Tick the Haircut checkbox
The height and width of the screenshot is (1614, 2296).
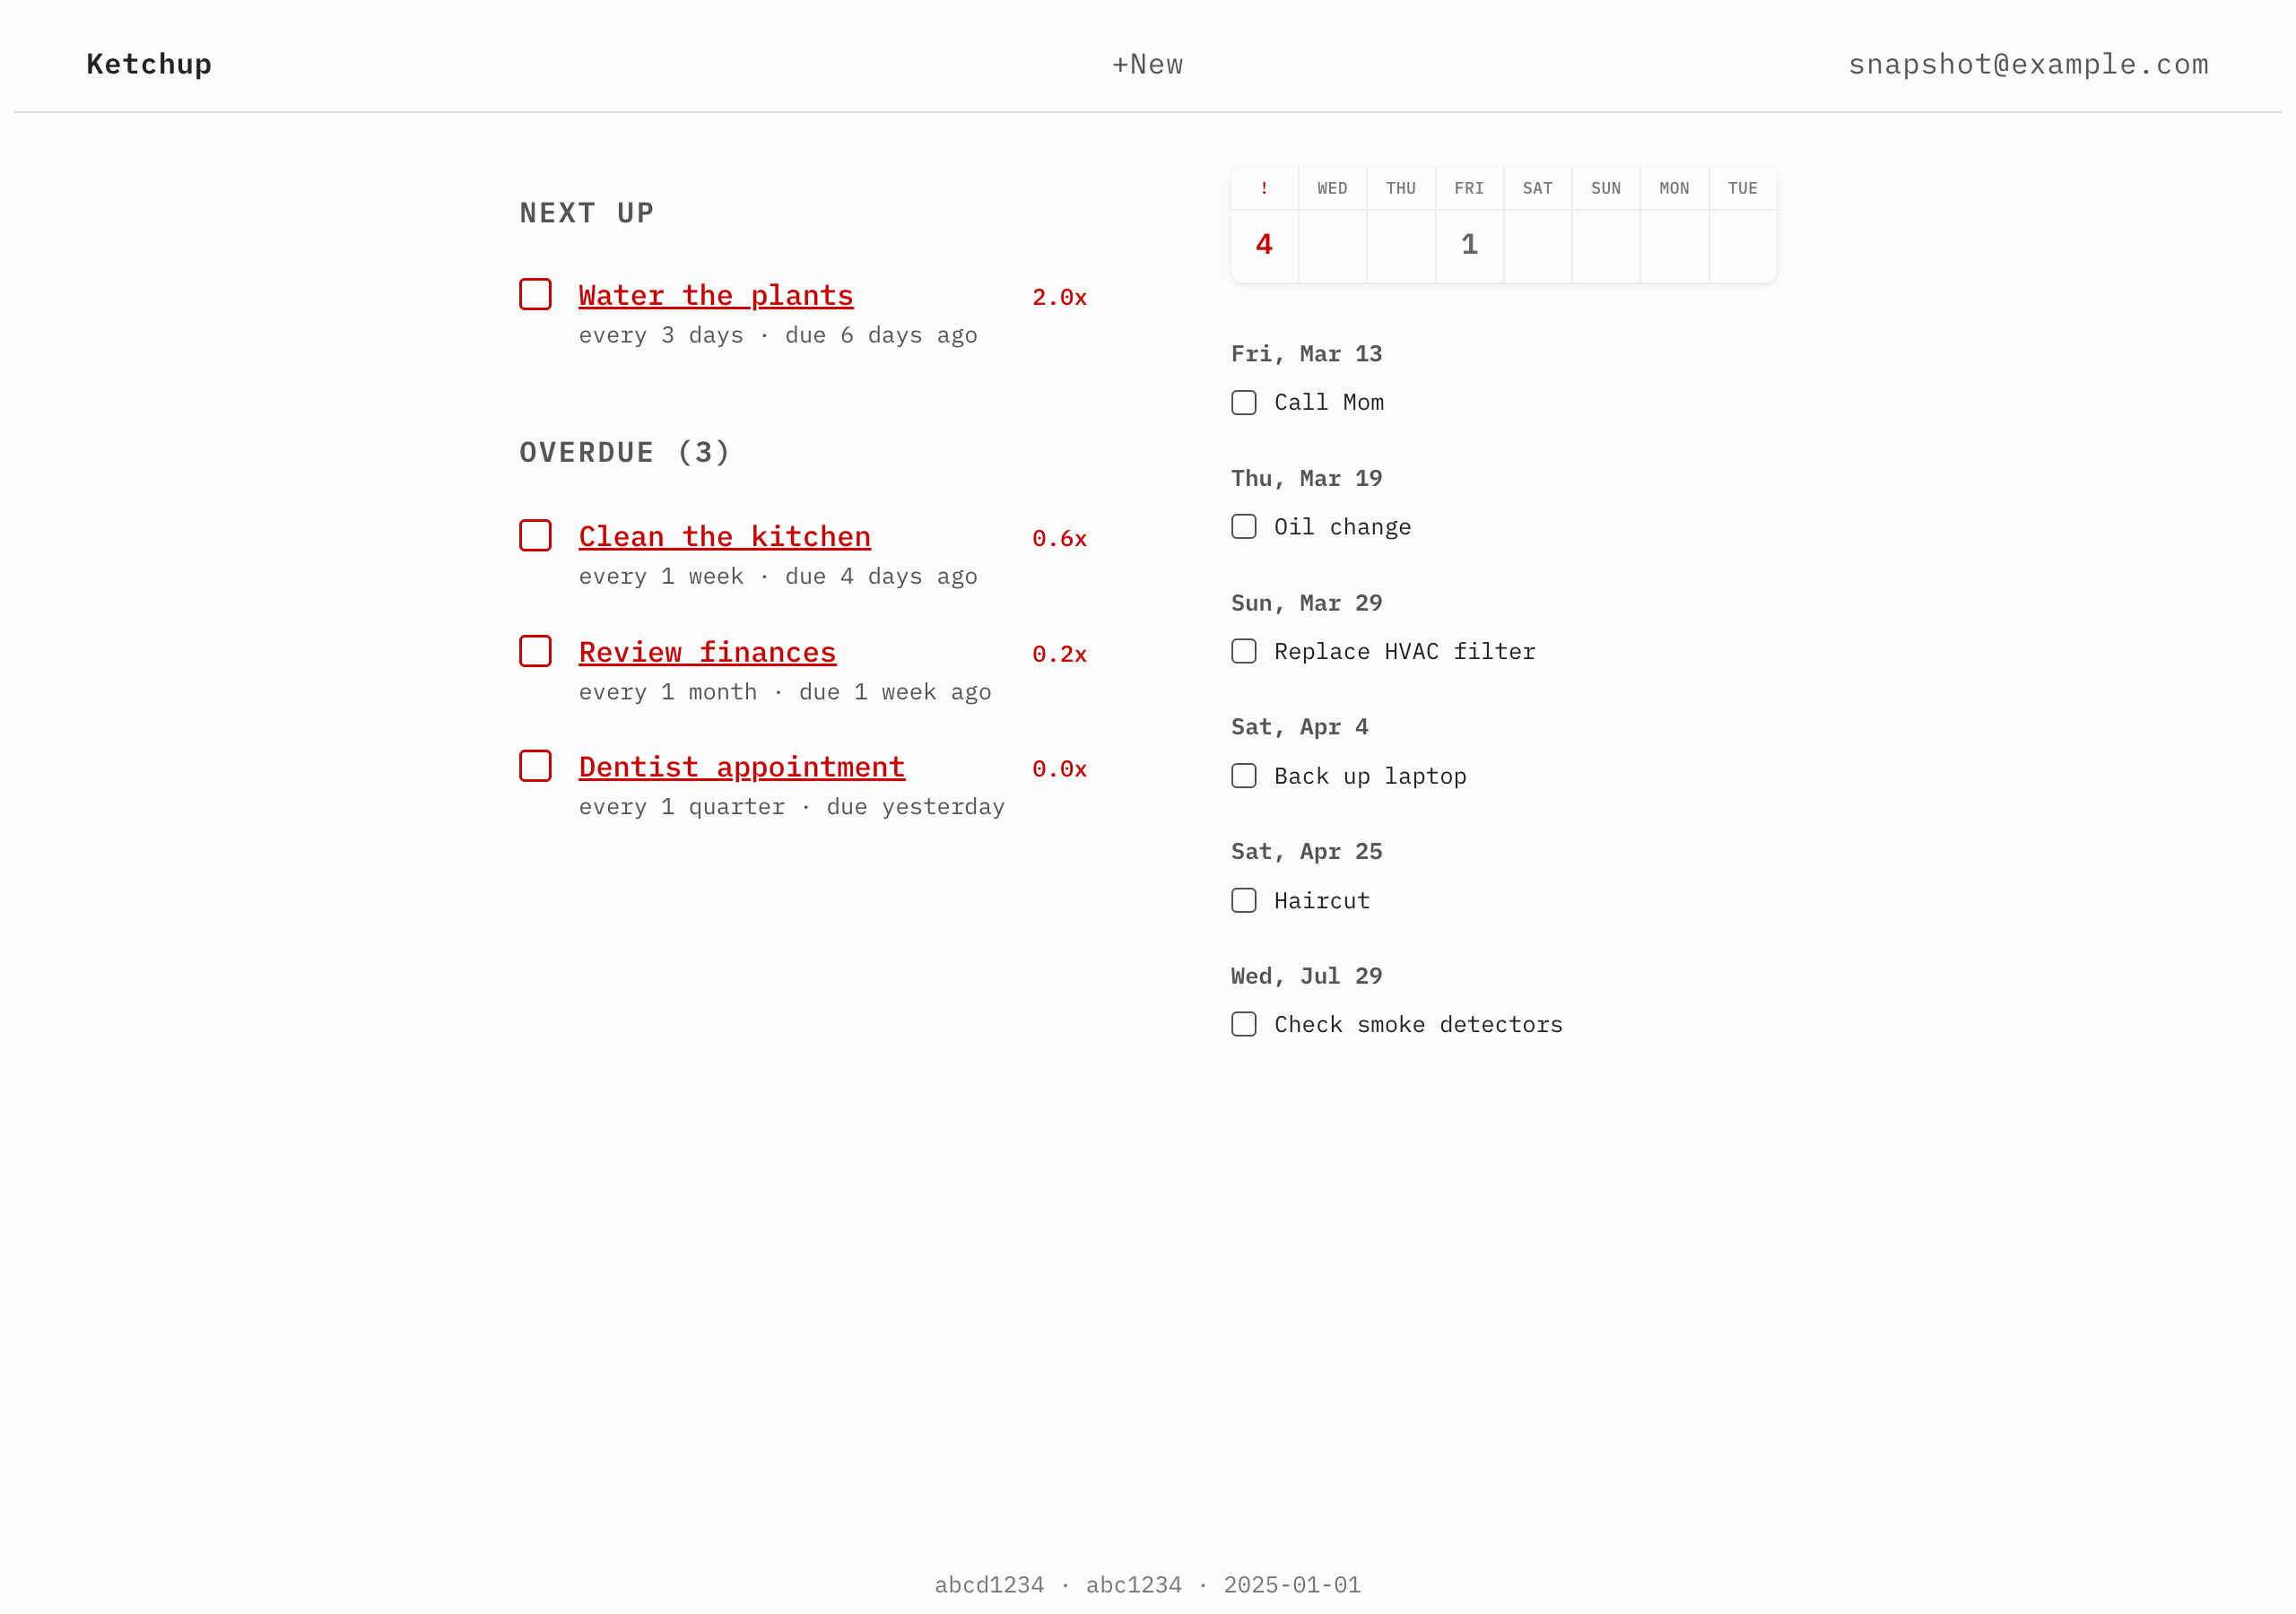click(1243, 900)
